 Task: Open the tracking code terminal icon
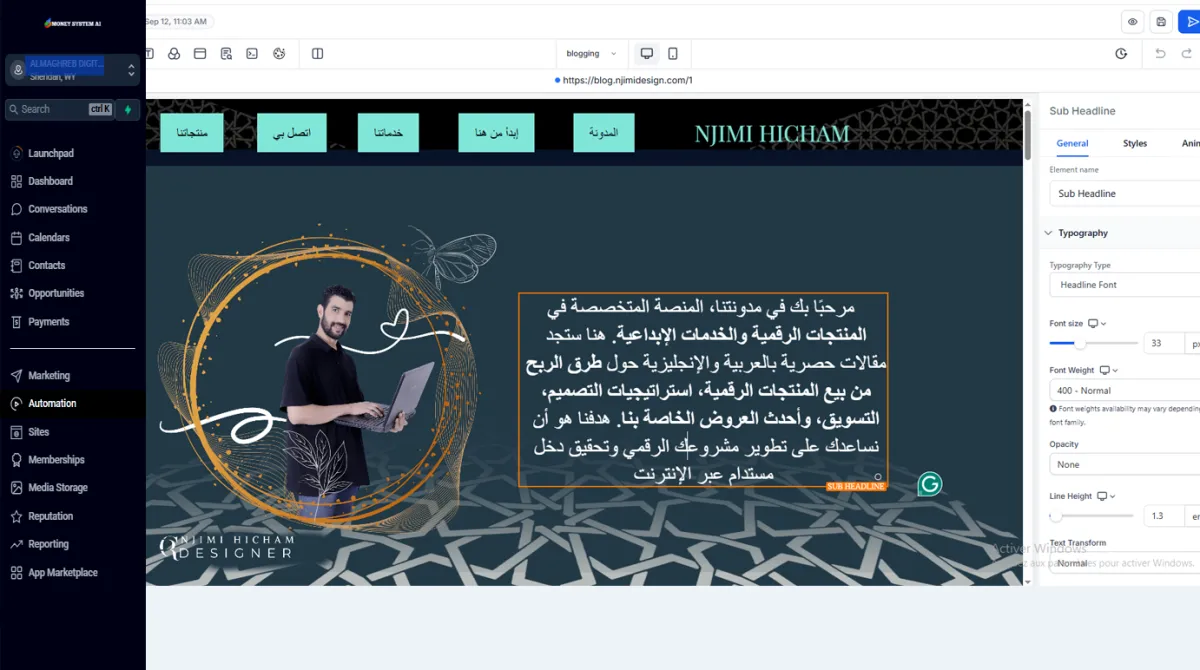pyautogui.click(x=253, y=53)
